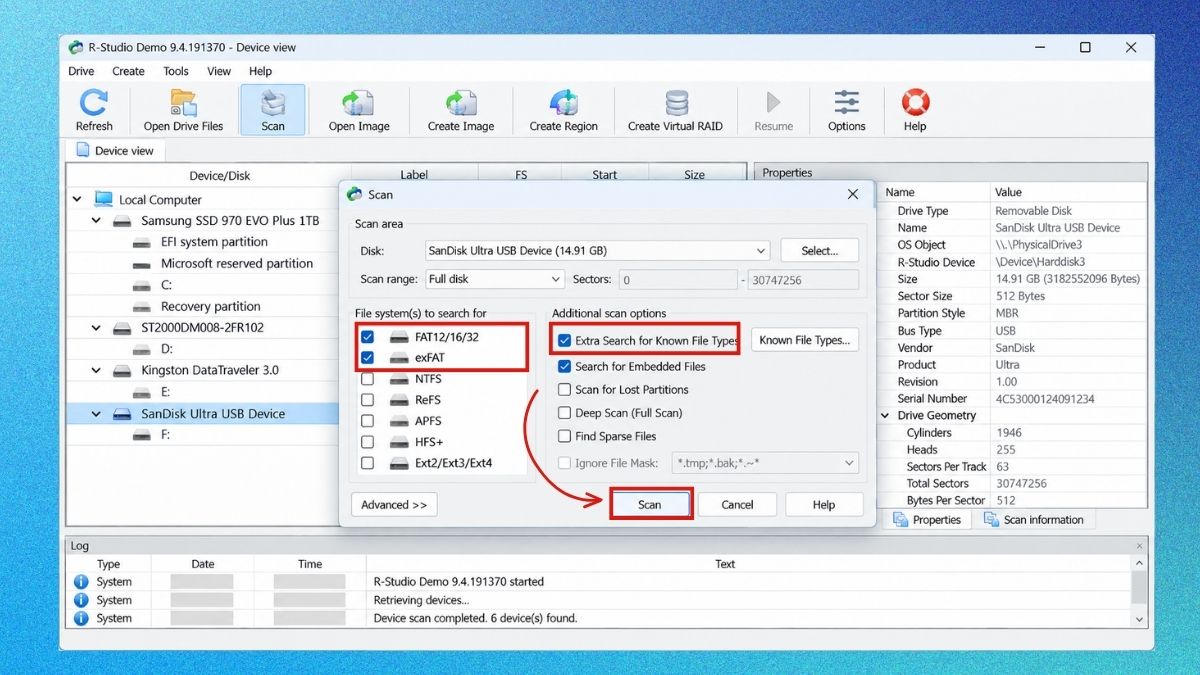Collapse the SanDisk Ultra USB Device node
This screenshot has height=675, width=1200.
tap(97, 413)
